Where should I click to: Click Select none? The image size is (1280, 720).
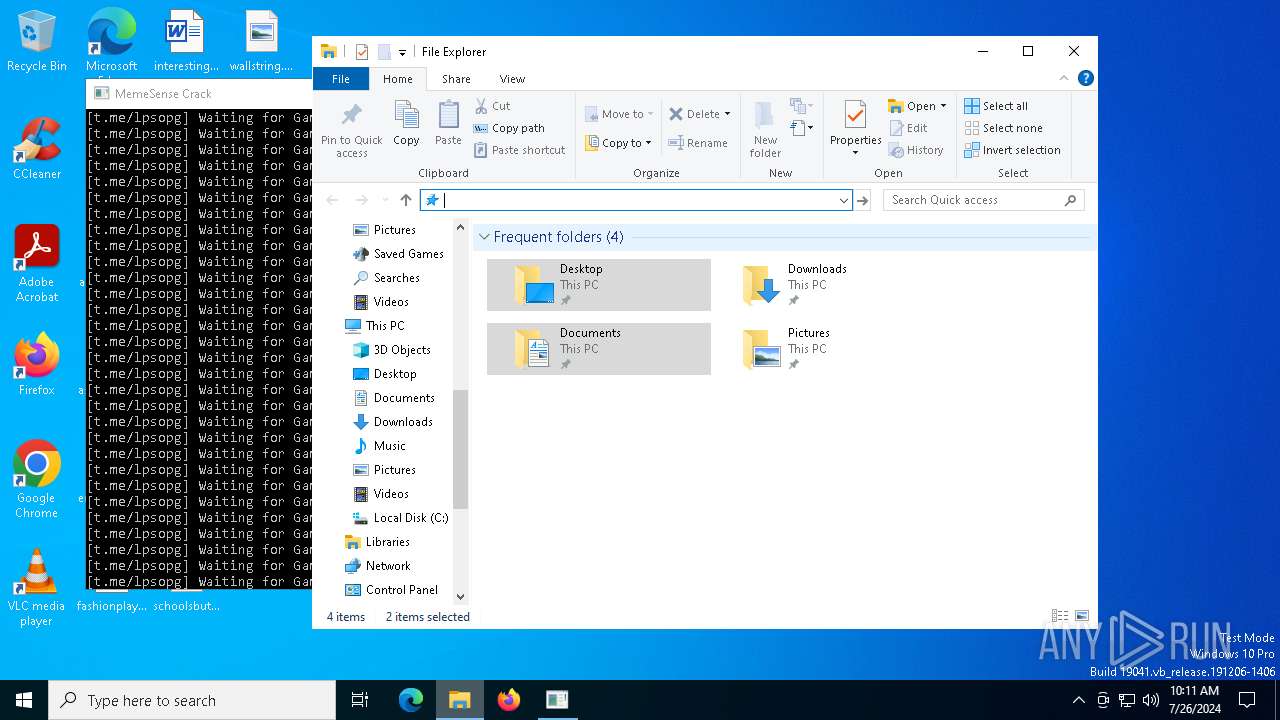coord(1003,128)
